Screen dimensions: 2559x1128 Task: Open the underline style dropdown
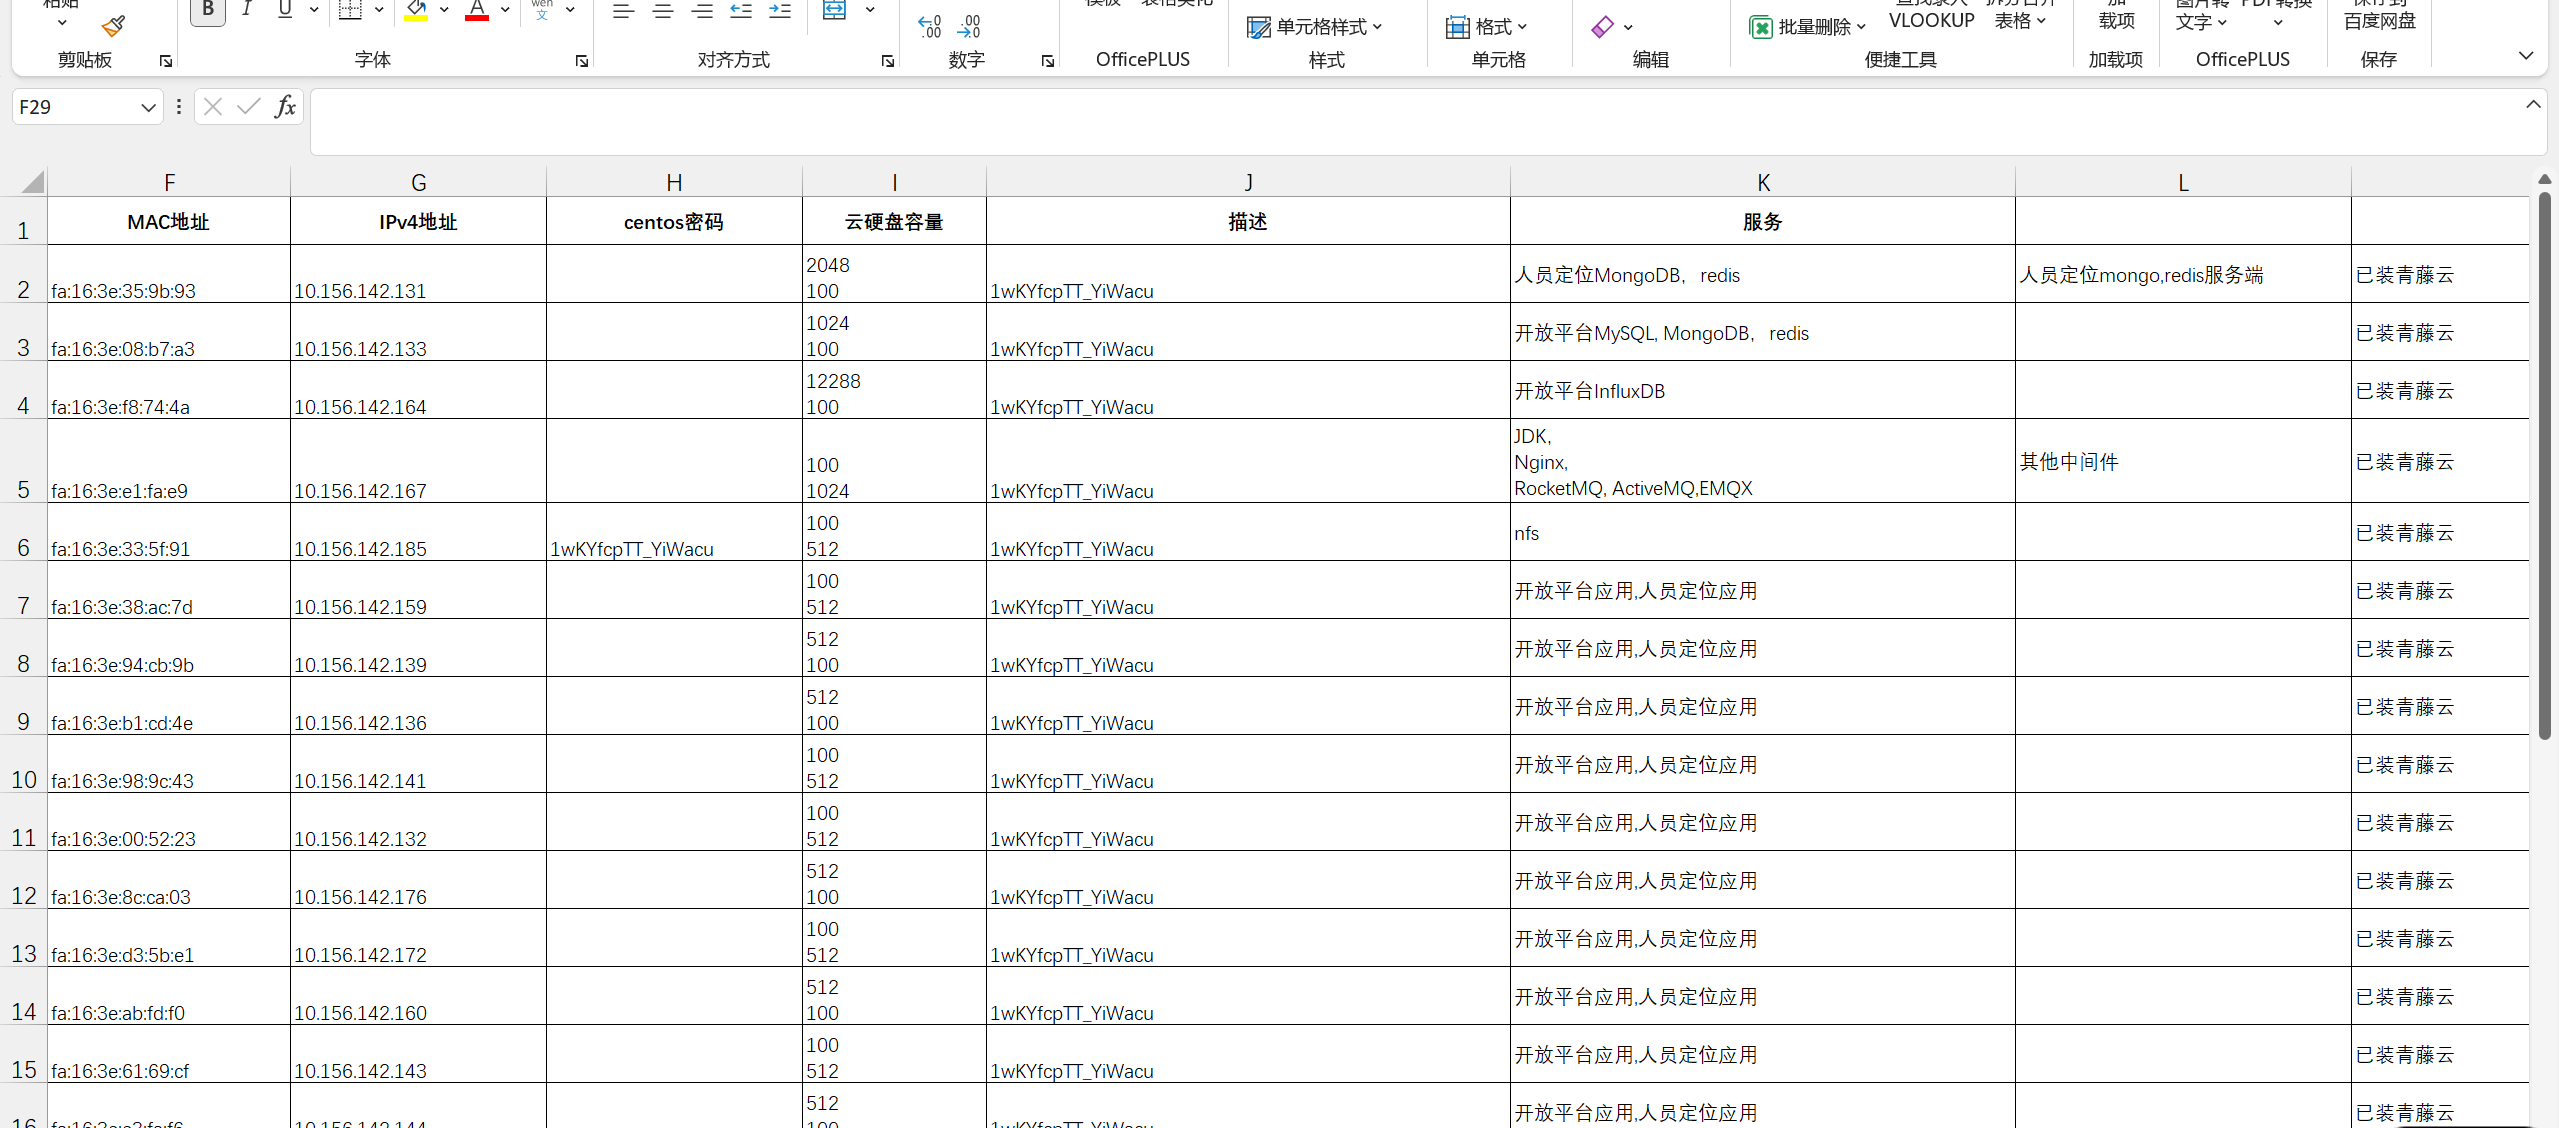(314, 10)
